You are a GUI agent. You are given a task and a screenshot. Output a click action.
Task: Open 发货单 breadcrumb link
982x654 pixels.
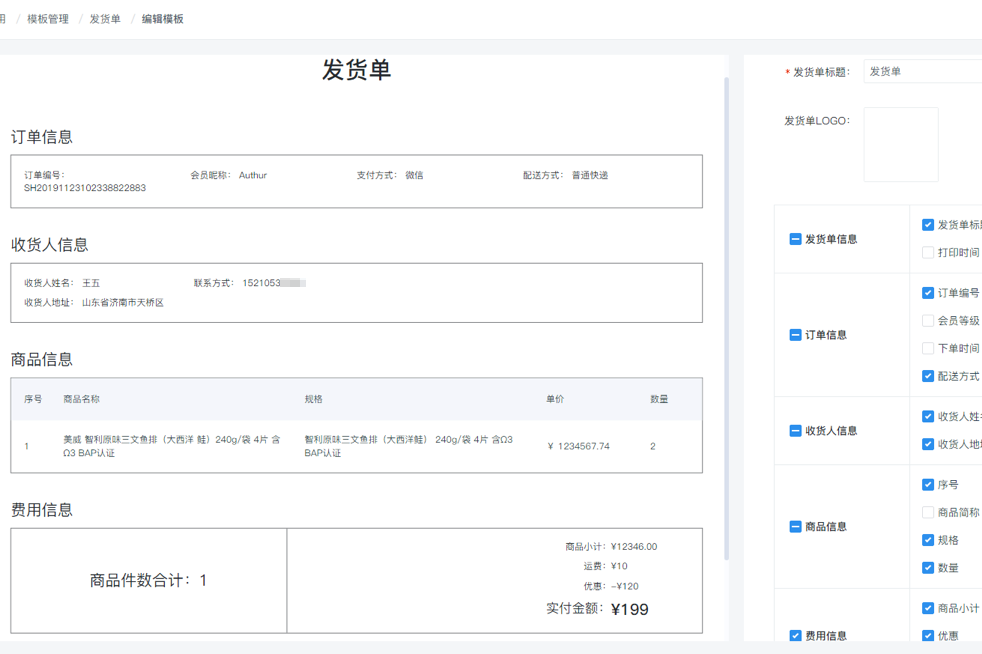(105, 19)
